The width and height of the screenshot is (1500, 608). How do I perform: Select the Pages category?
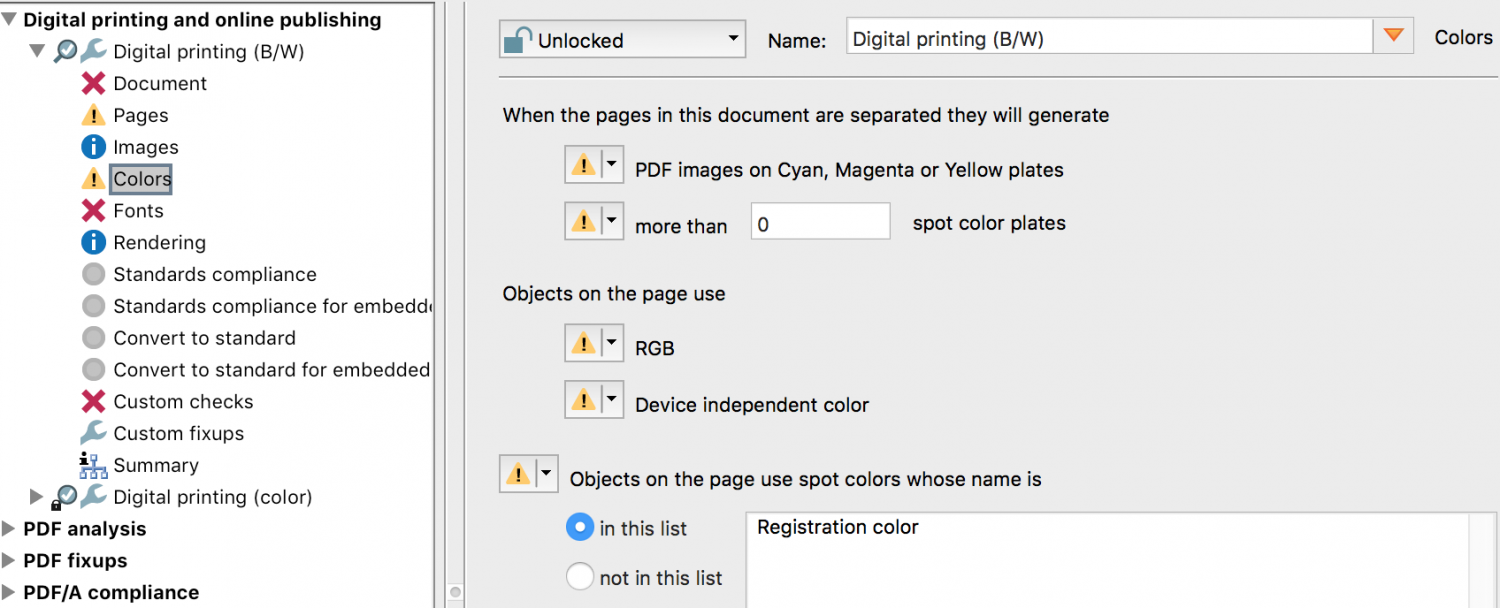click(141, 115)
